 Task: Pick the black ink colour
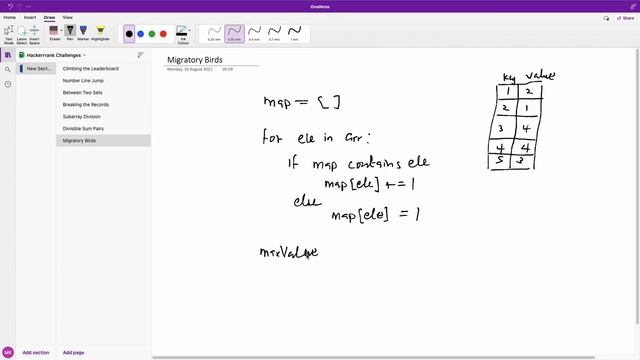coord(129,34)
